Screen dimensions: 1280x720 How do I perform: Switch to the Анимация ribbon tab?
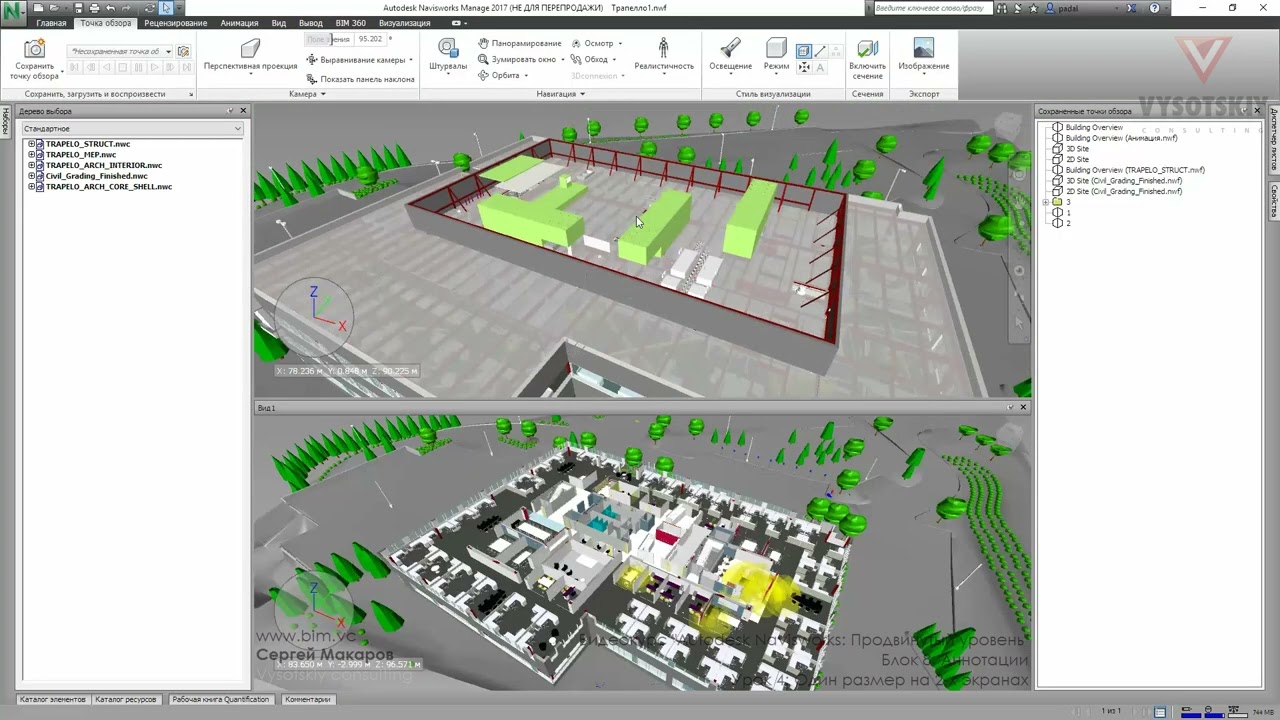(239, 23)
